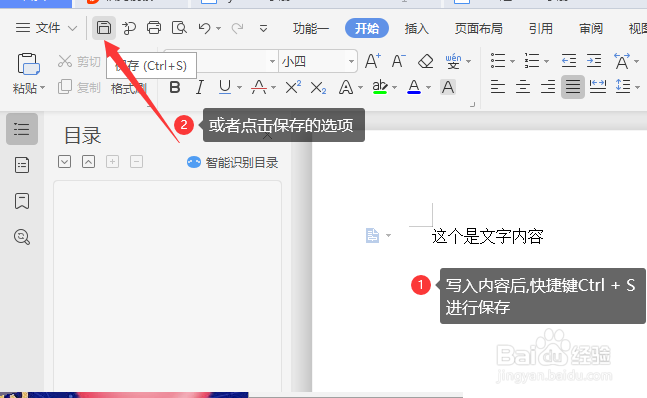Screen dimensions: 647x398
Task: Click the Cut (剪切) button
Action: click(x=79, y=61)
